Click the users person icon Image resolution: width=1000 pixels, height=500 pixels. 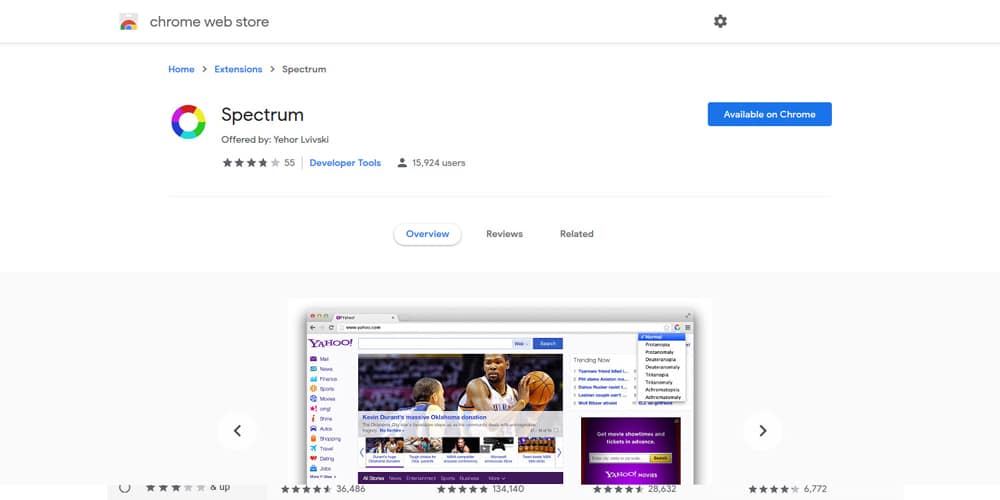coord(402,163)
